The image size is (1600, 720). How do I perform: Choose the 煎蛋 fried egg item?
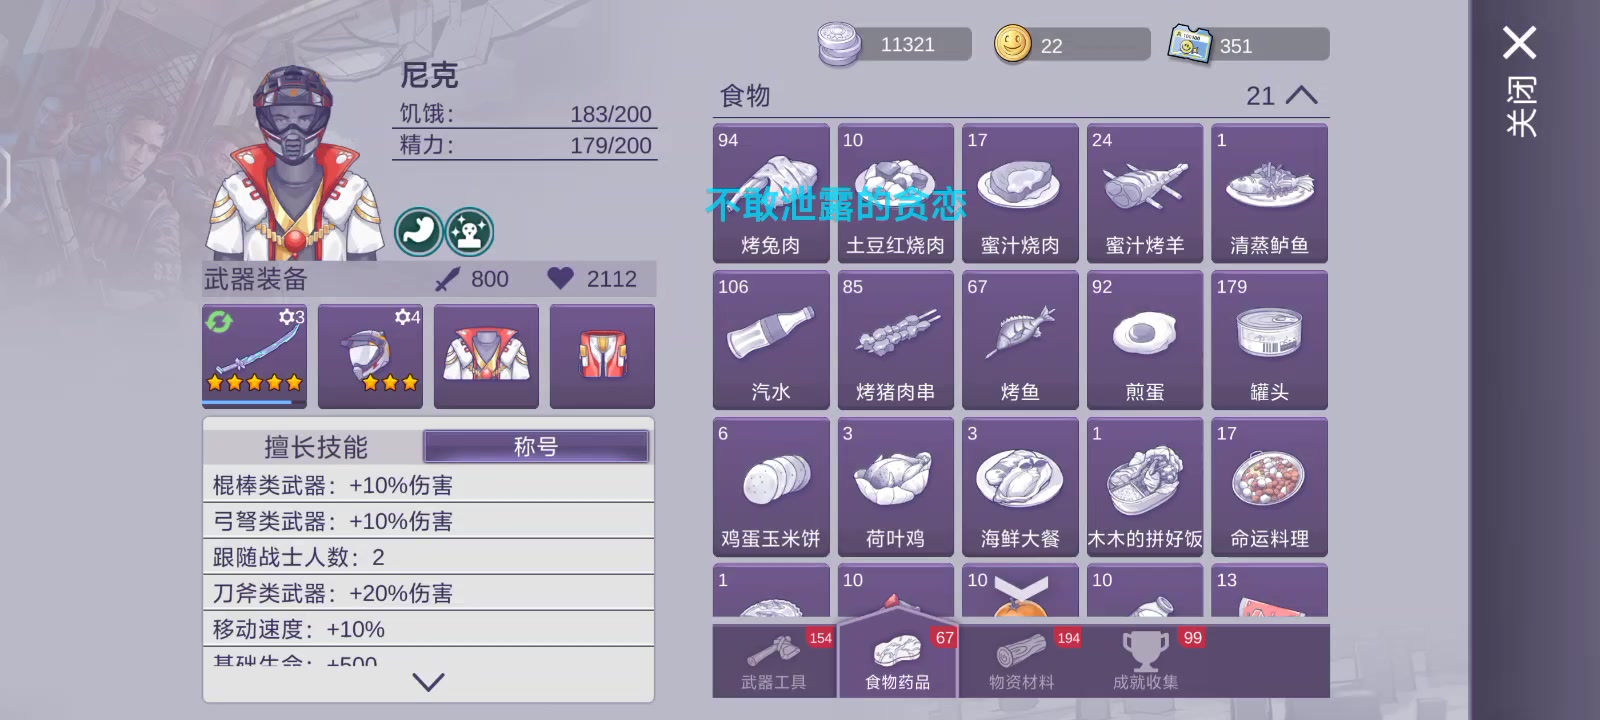click(1145, 340)
